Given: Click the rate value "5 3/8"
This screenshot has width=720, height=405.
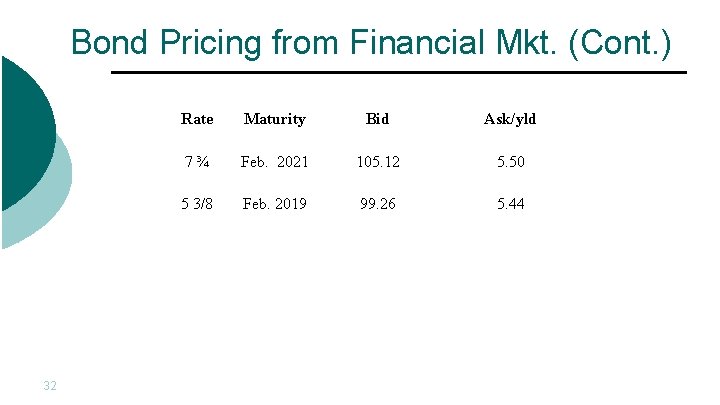Looking at the screenshot, I should coord(197,204).
